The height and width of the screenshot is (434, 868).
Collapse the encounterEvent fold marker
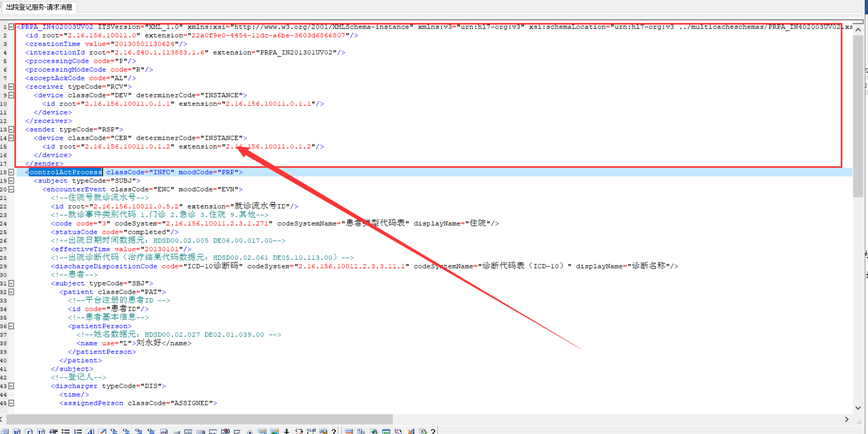(11, 189)
